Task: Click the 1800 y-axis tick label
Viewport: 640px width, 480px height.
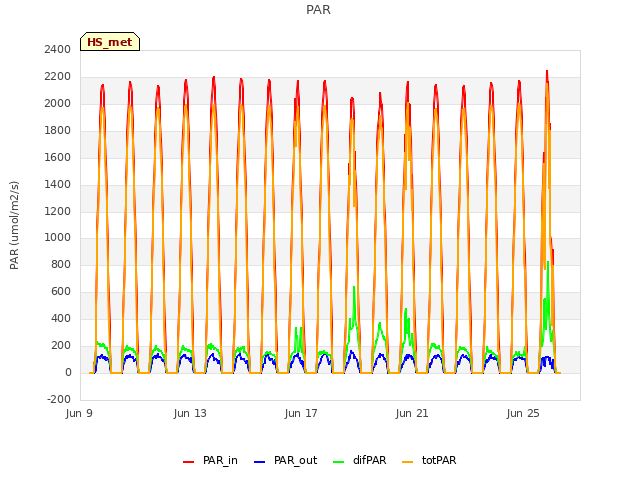Action: pyautogui.click(x=58, y=131)
